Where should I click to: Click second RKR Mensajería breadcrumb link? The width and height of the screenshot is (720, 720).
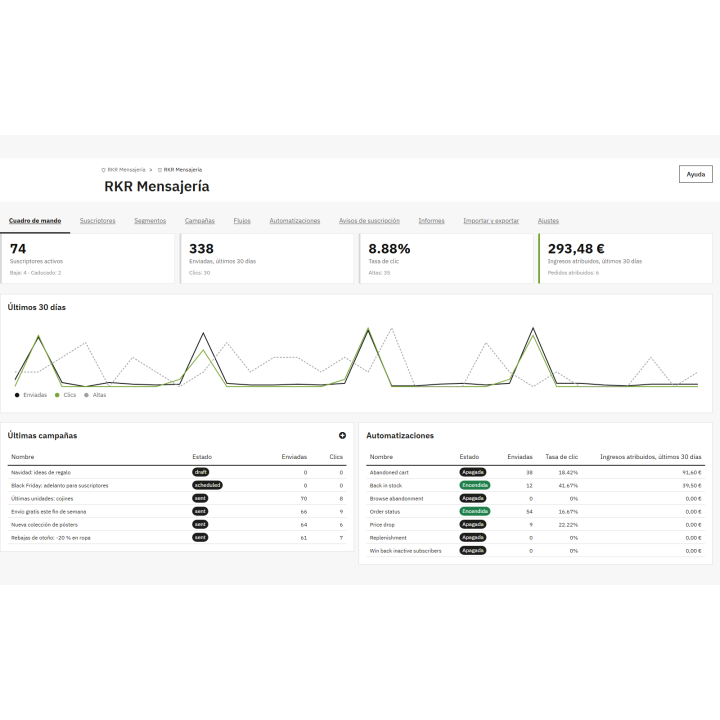tap(183, 170)
